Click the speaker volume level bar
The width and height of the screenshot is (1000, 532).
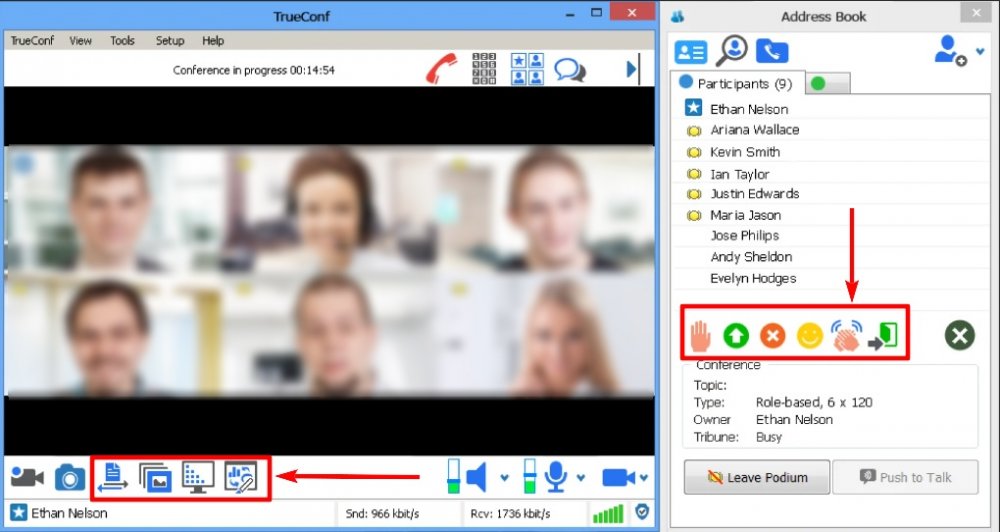[453, 476]
